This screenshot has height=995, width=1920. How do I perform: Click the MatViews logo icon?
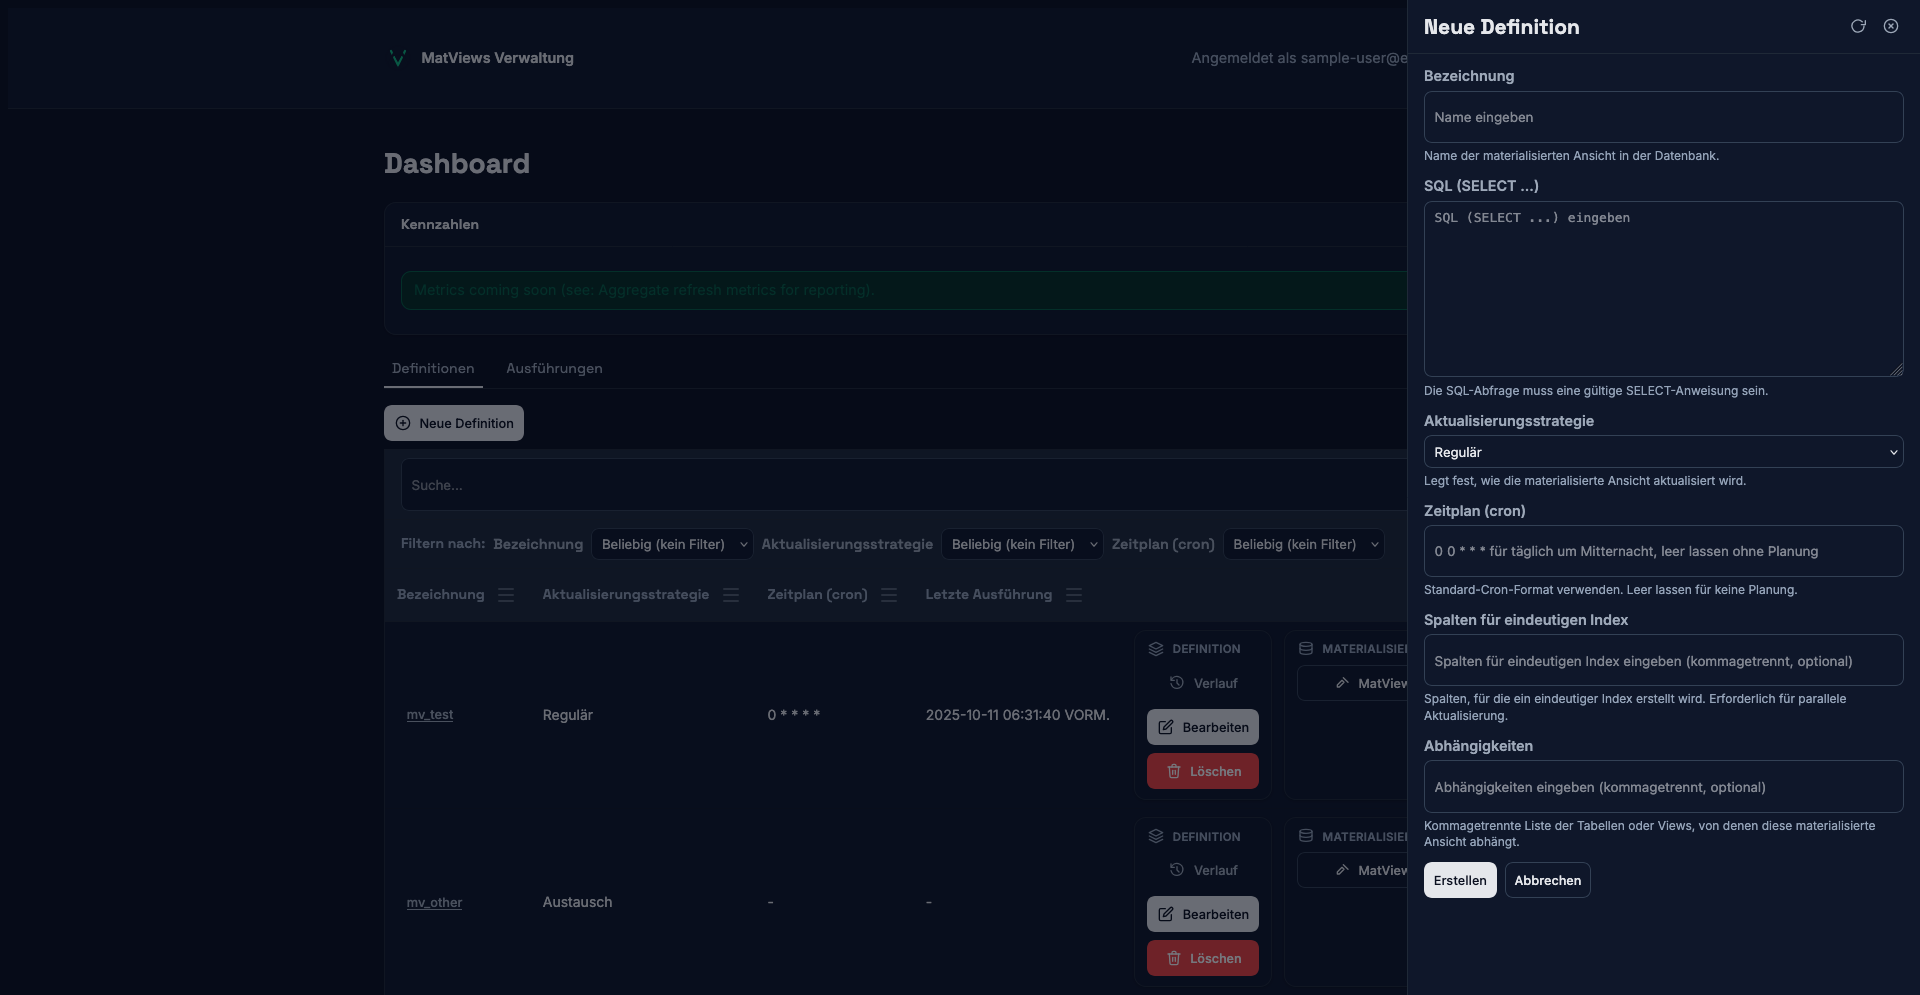[x=397, y=58]
